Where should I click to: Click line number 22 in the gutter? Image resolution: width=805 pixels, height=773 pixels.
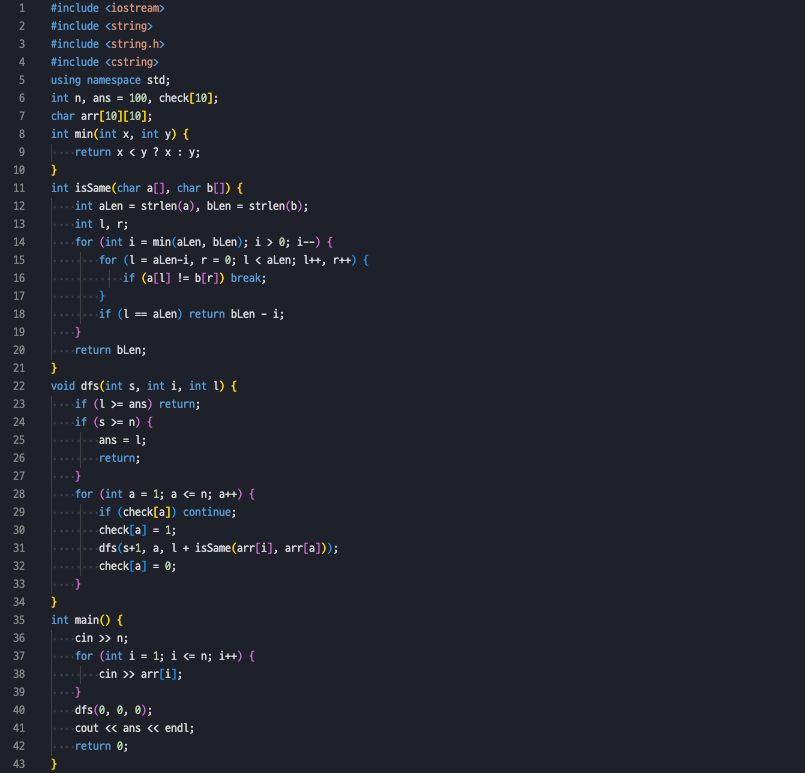(18, 386)
